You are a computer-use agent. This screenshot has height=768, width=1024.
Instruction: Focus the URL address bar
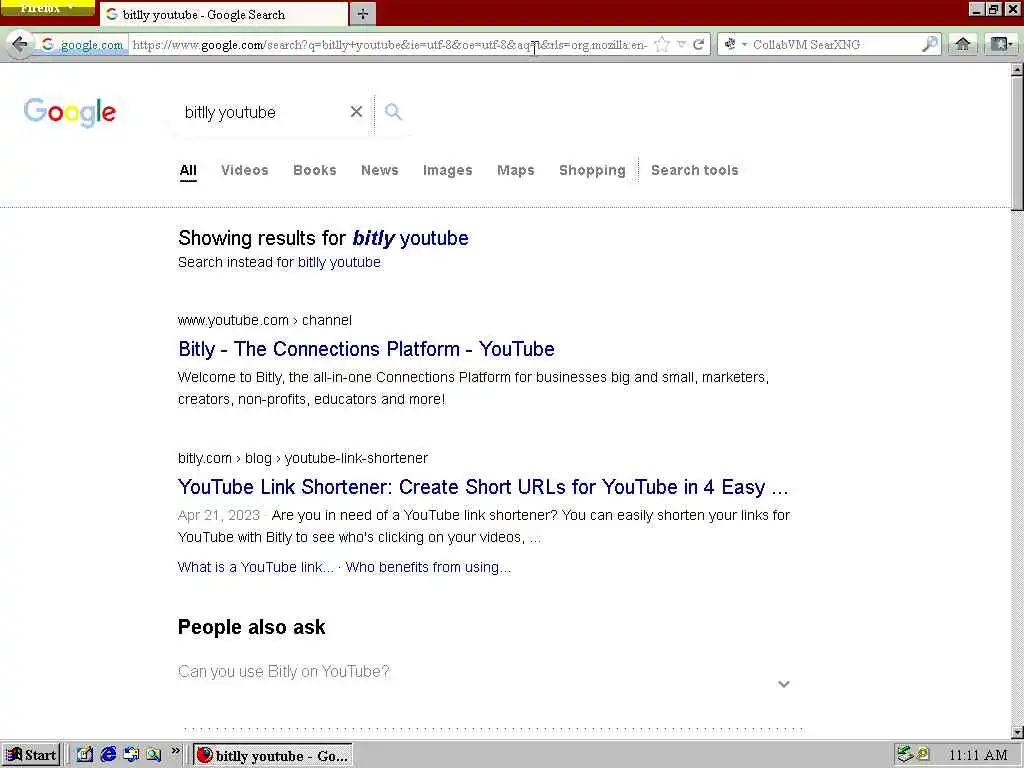coord(390,44)
